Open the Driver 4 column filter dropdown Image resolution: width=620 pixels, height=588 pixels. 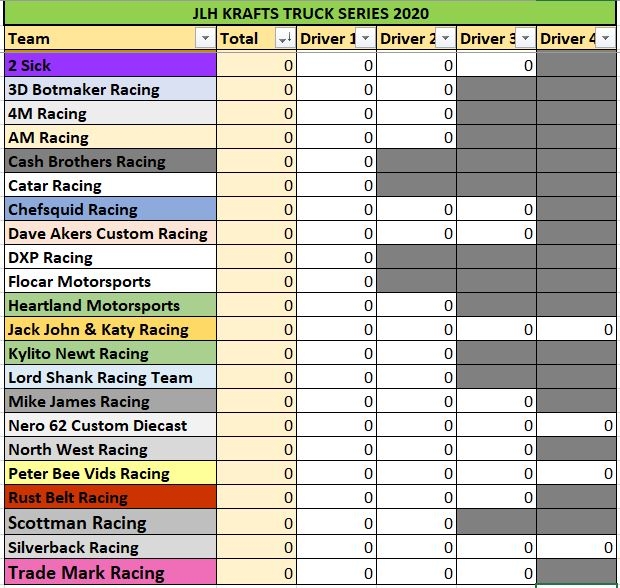[x=605, y=38]
